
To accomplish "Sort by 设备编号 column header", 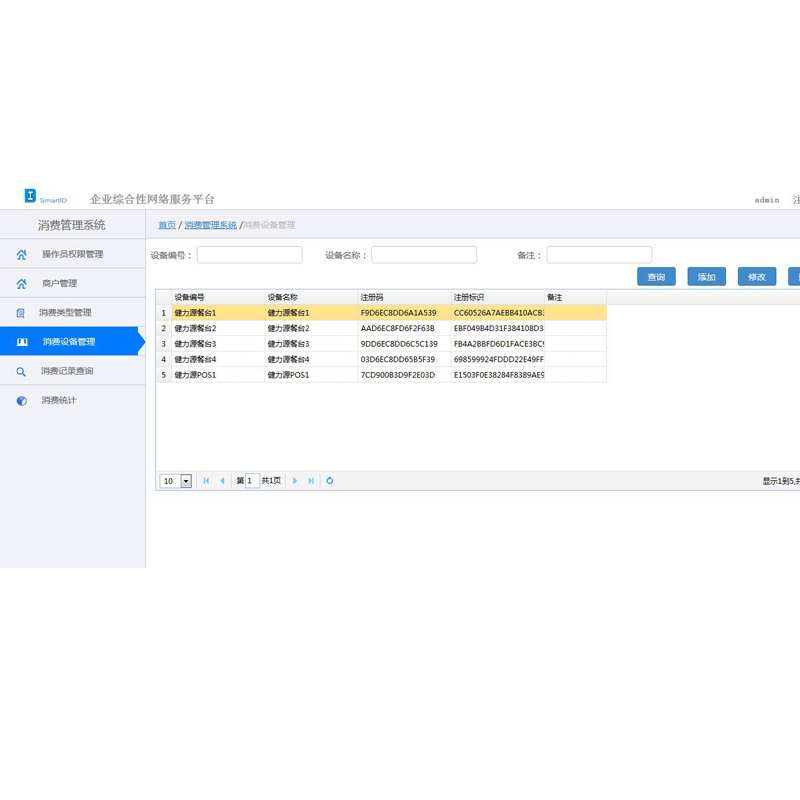I will (218, 297).
